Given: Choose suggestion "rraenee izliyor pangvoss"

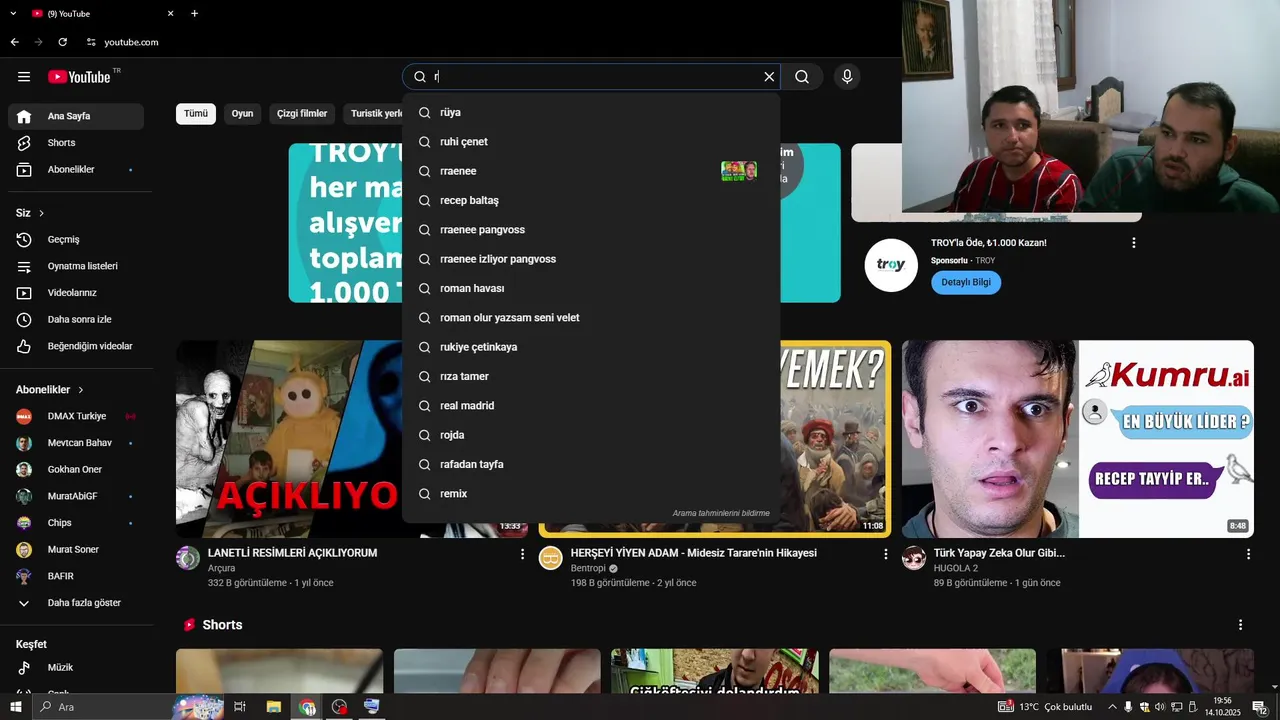Looking at the screenshot, I should [x=591, y=259].
